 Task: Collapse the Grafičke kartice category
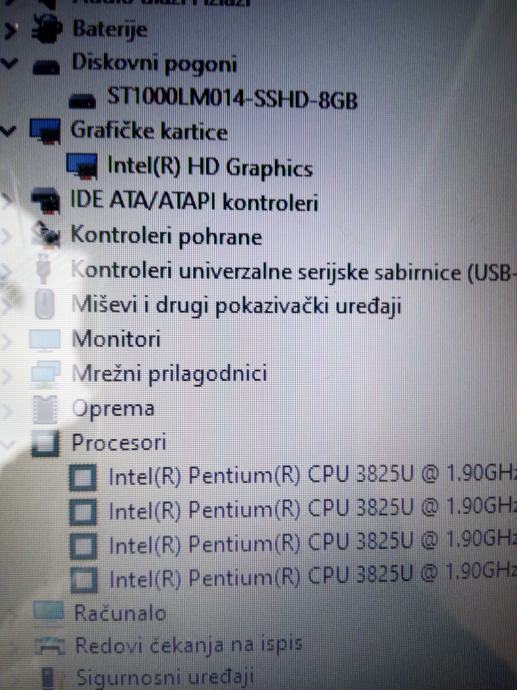click(8, 130)
